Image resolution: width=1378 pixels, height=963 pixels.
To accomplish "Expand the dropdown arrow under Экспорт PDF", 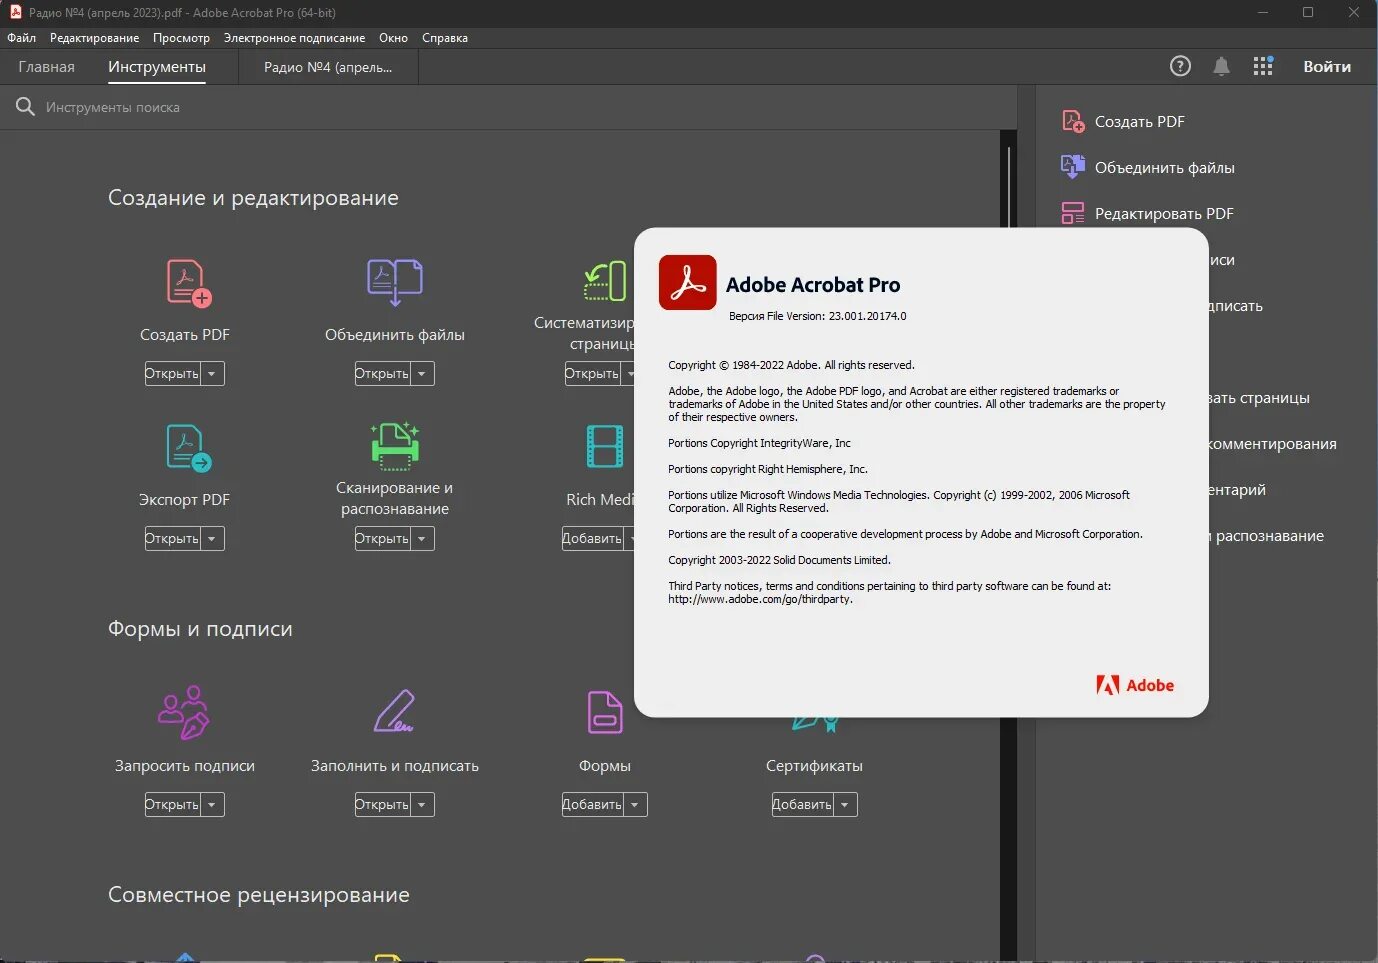I will [212, 539].
